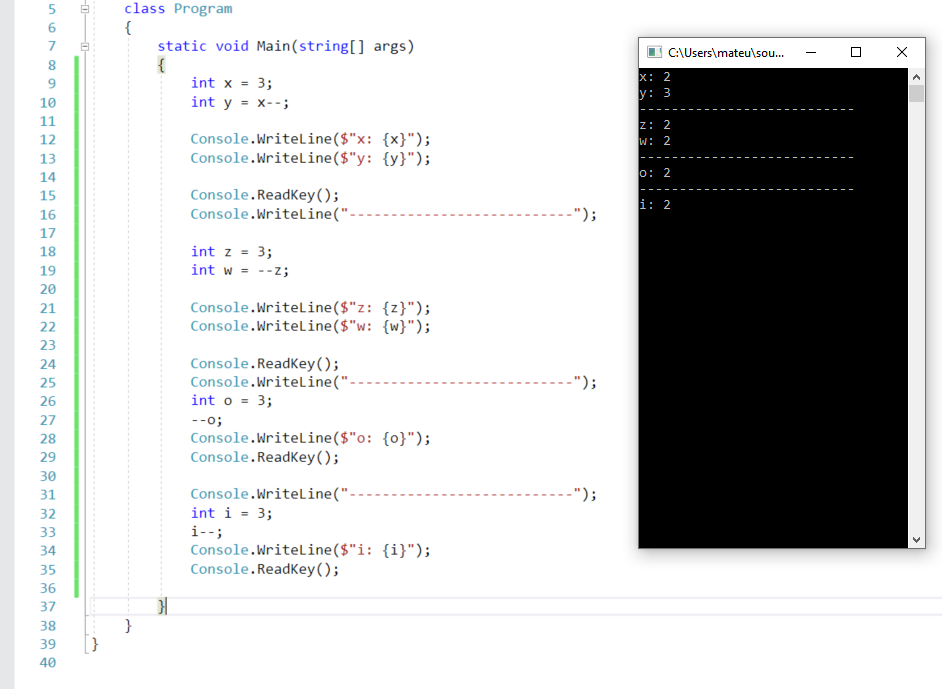Click 'static void Main(string[] args)' declaration
942x689 pixels.
click(x=286, y=46)
